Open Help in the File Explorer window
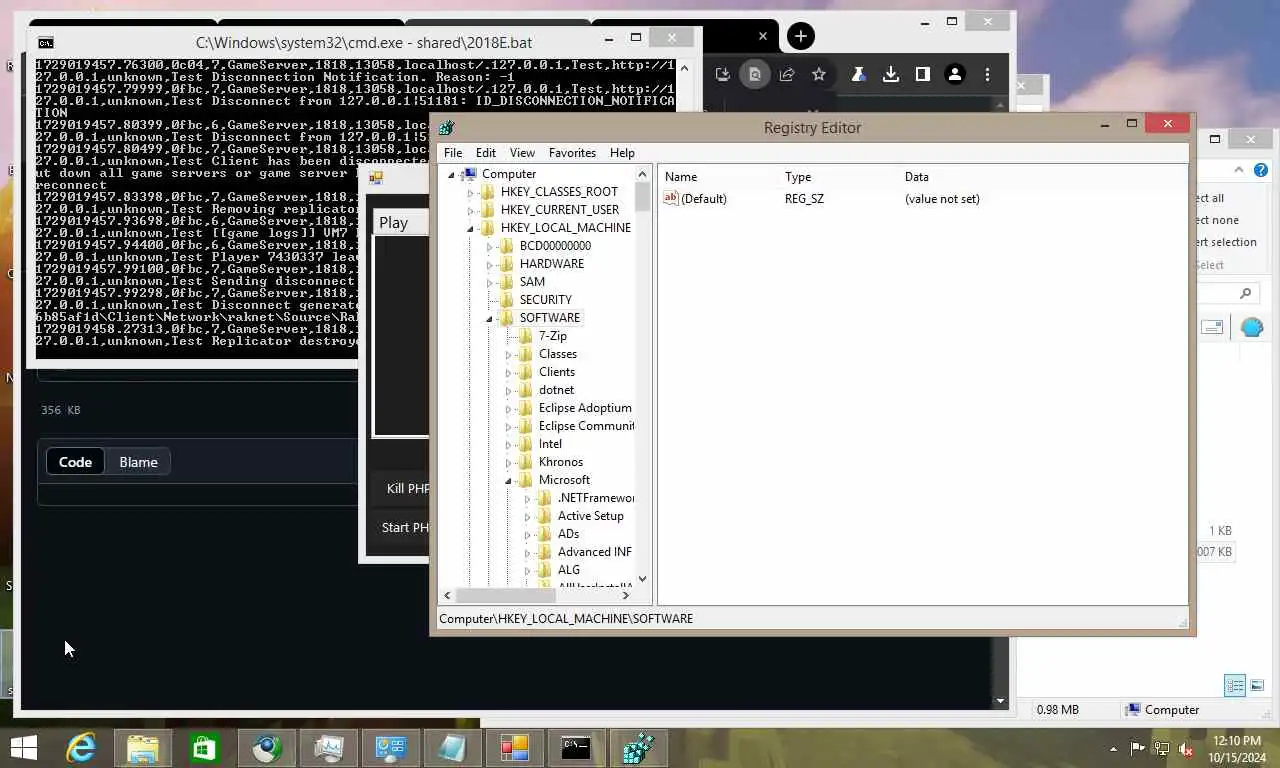 (x=1261, y=170)
